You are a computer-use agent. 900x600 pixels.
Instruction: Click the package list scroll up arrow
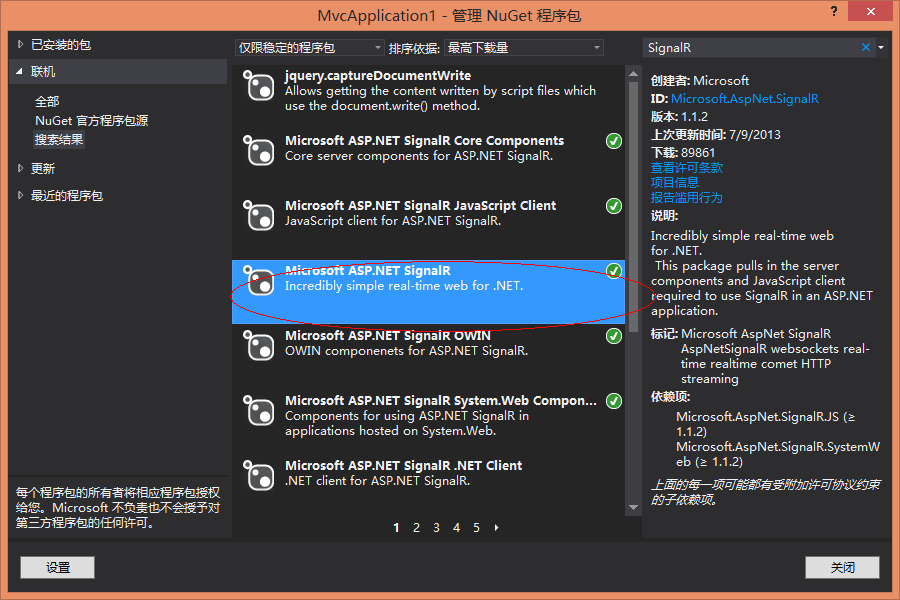coord(634,73)
